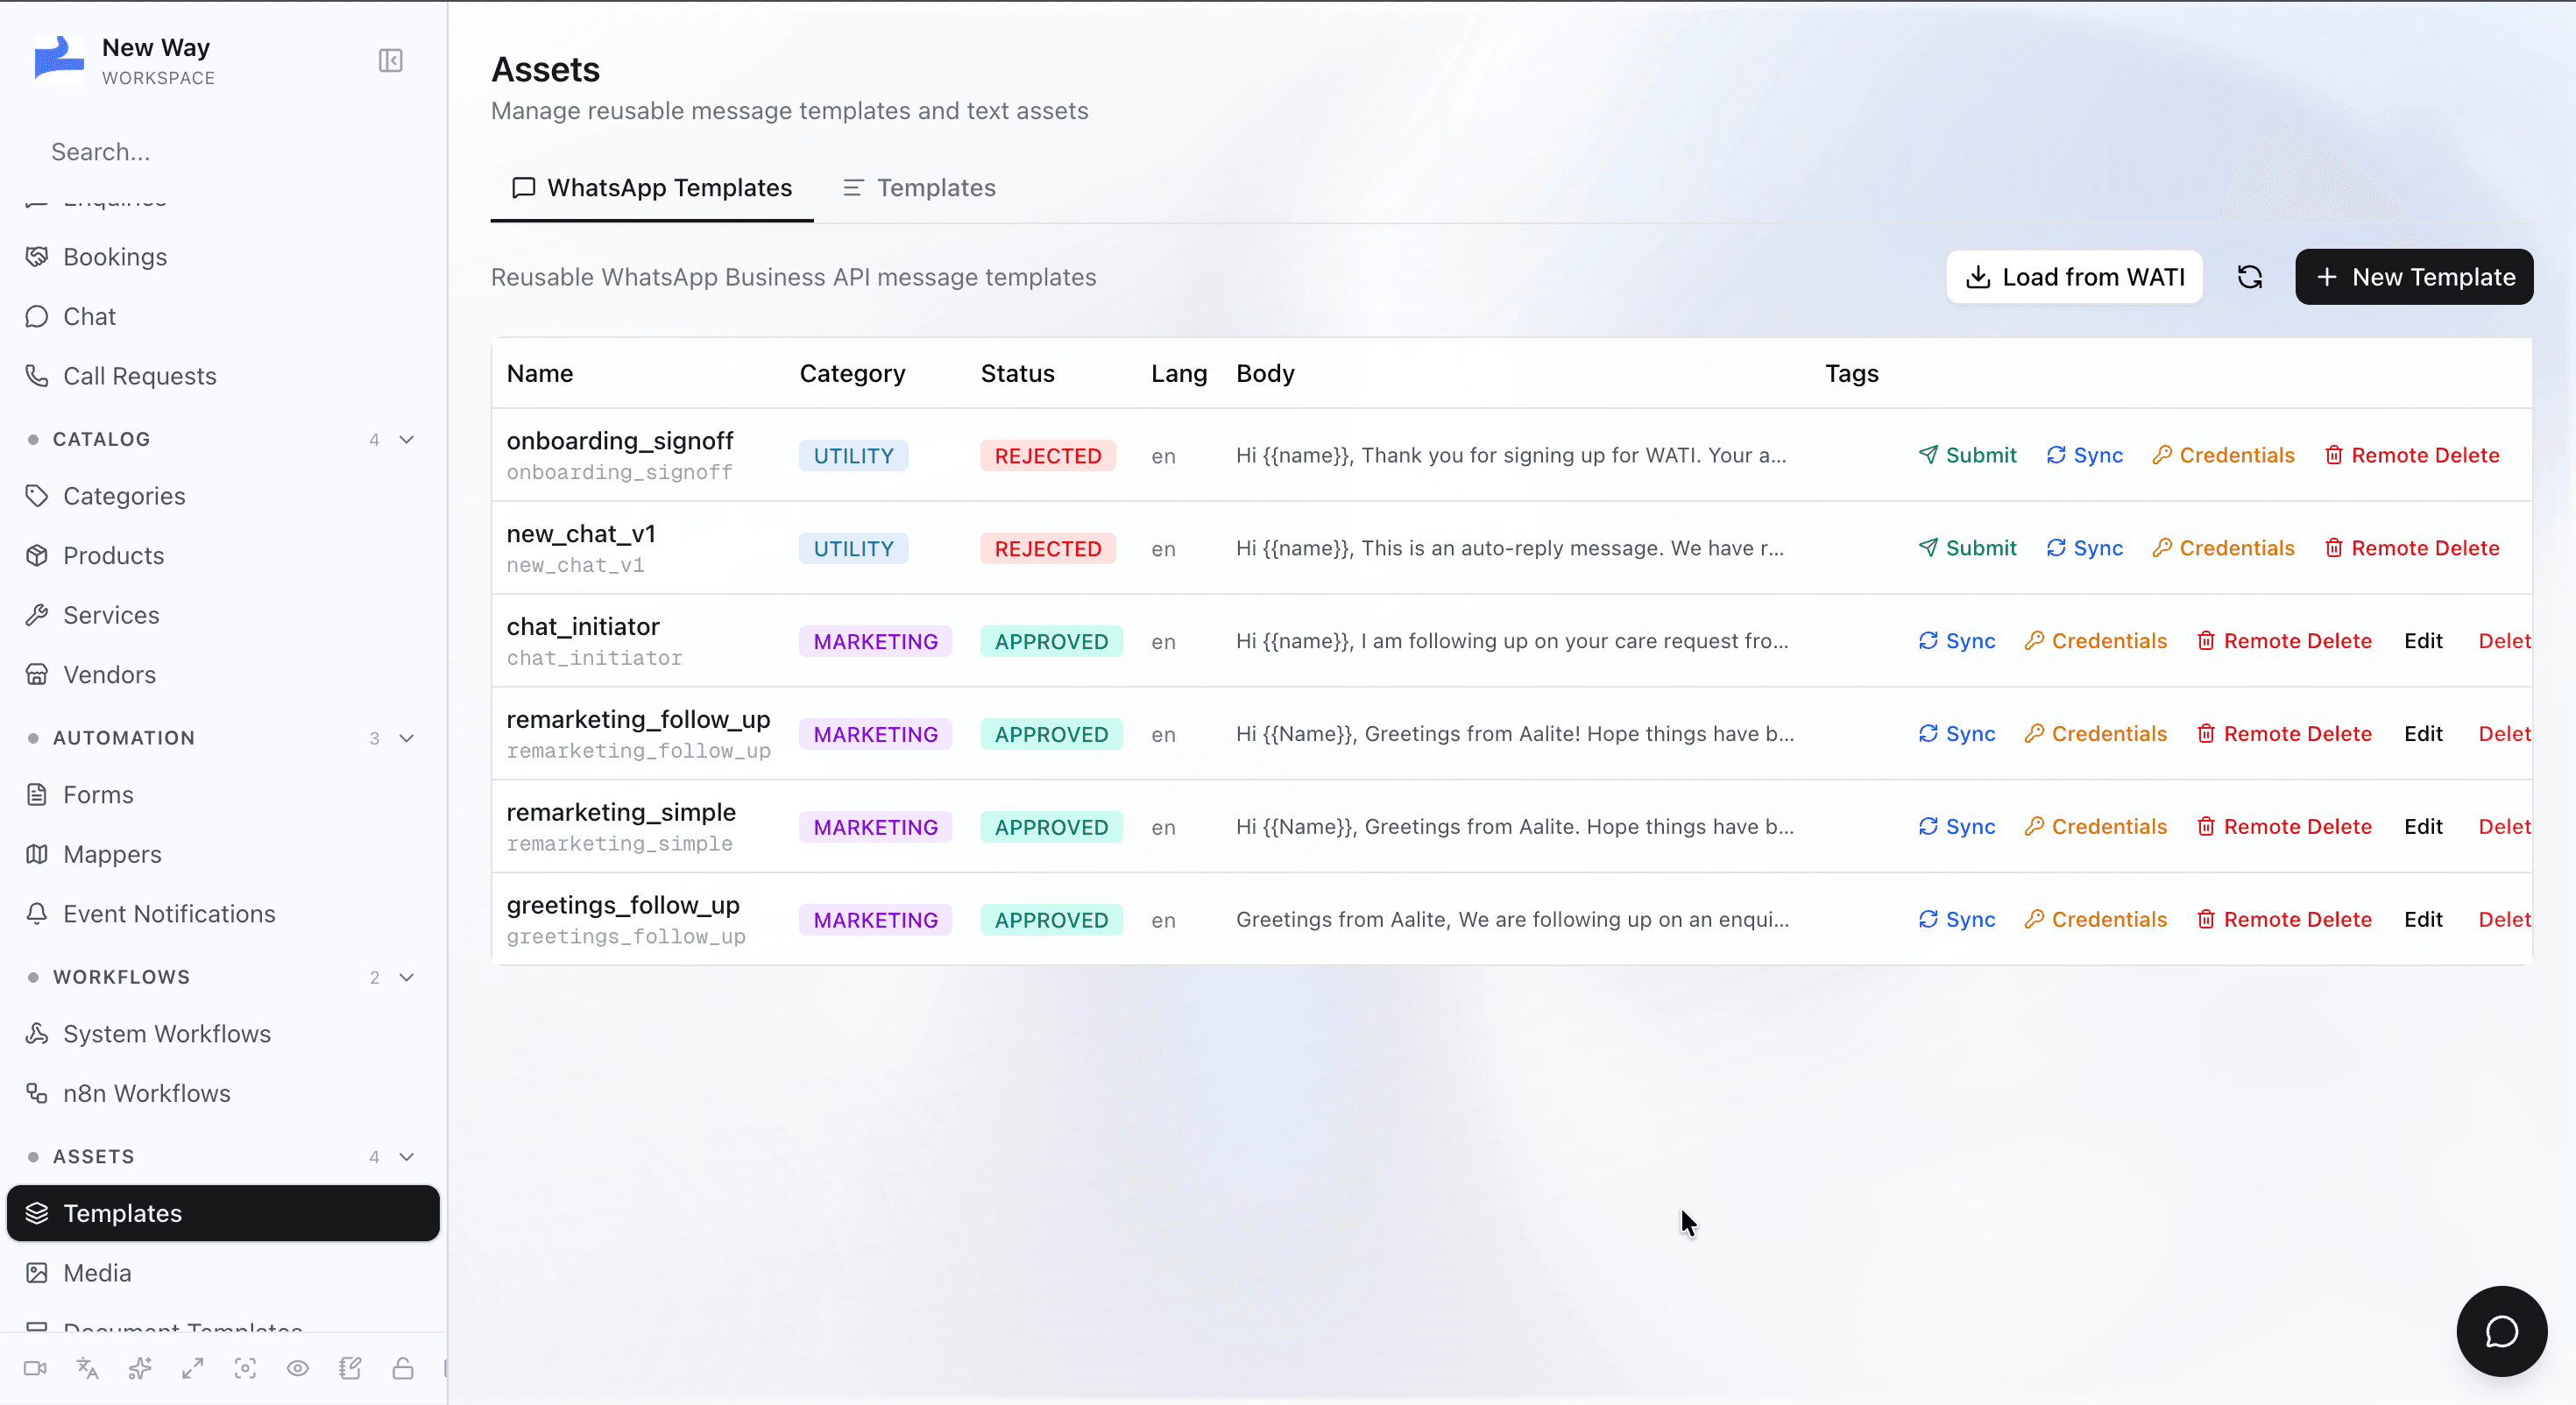This screenshot has height=1405, width=2576.
Task: Open Bookings in the sidebar
Action: (223, 257)
